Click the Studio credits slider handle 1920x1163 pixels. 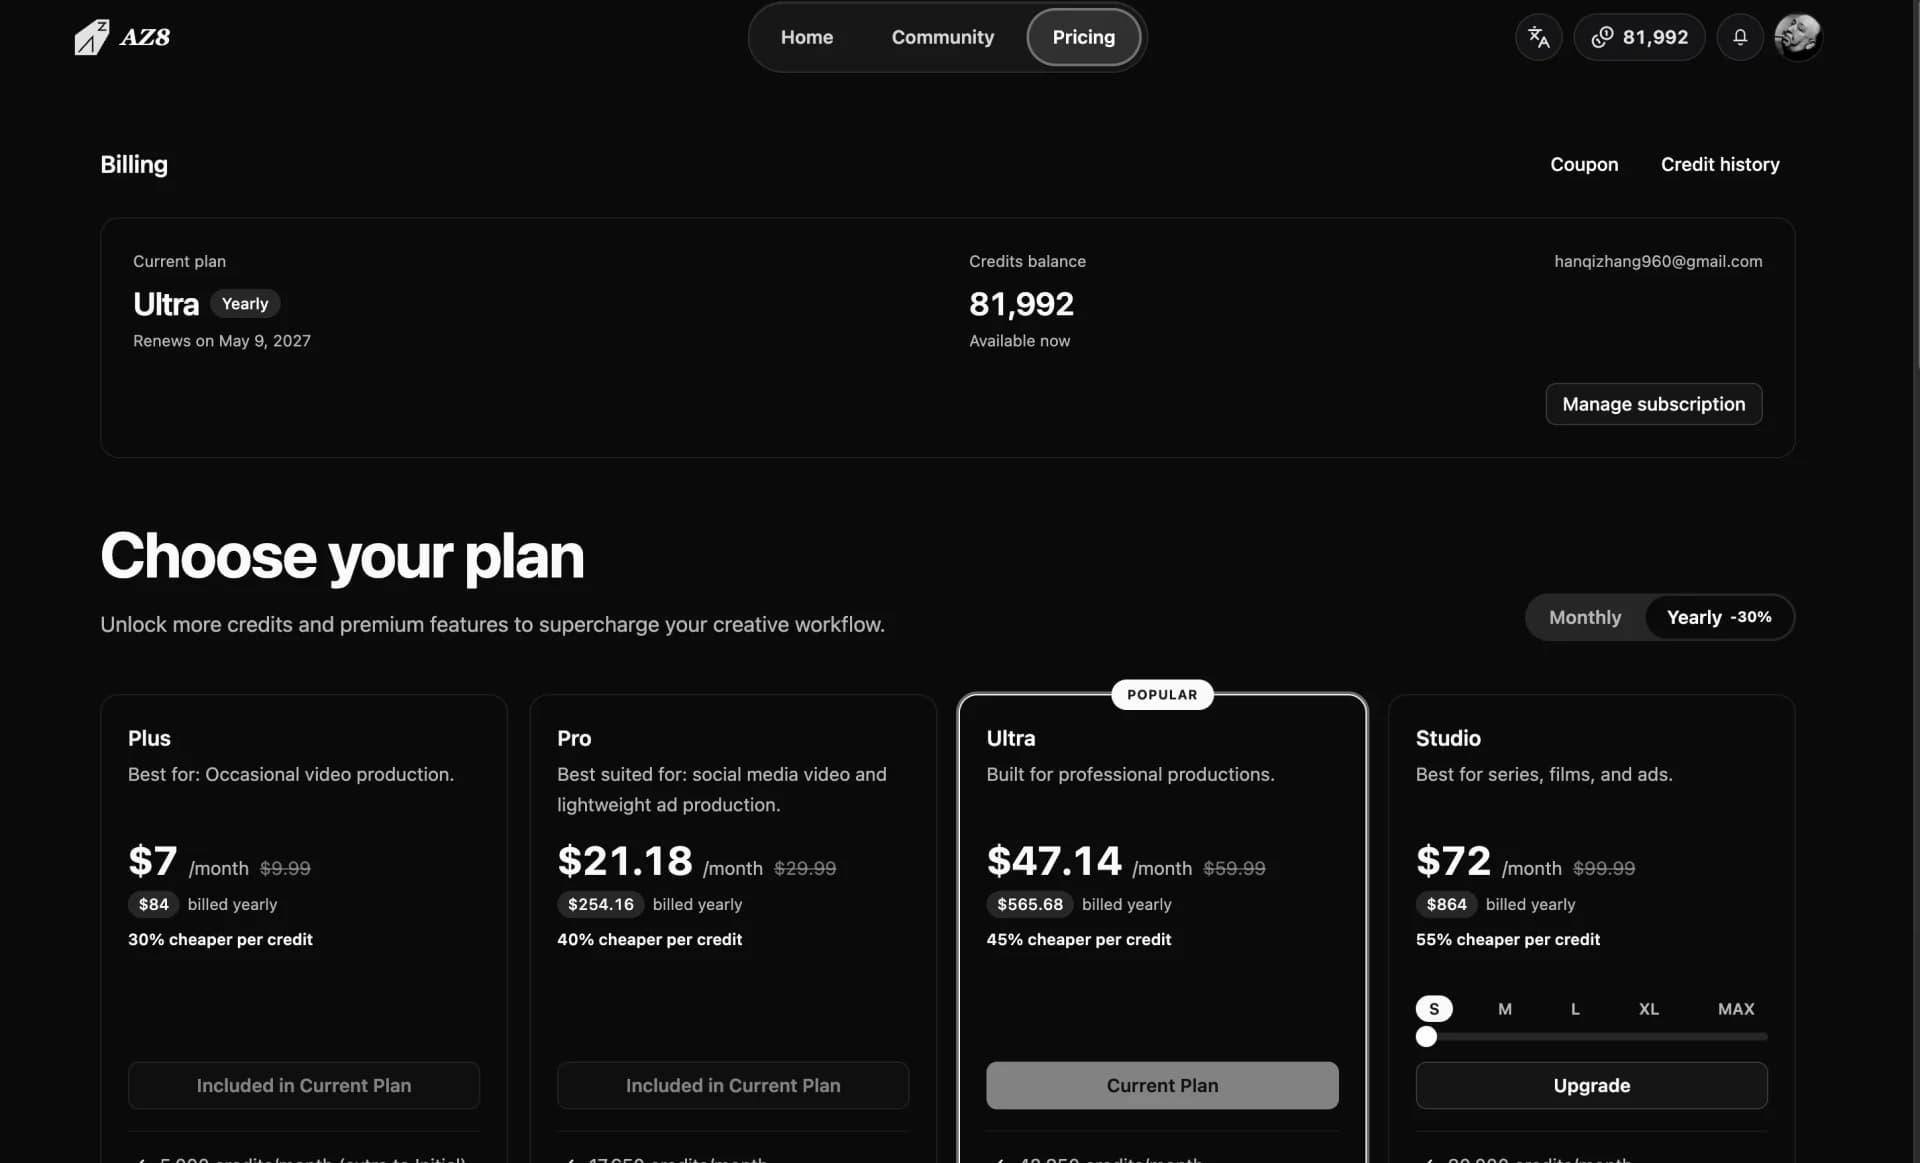pos(1427,1037)
